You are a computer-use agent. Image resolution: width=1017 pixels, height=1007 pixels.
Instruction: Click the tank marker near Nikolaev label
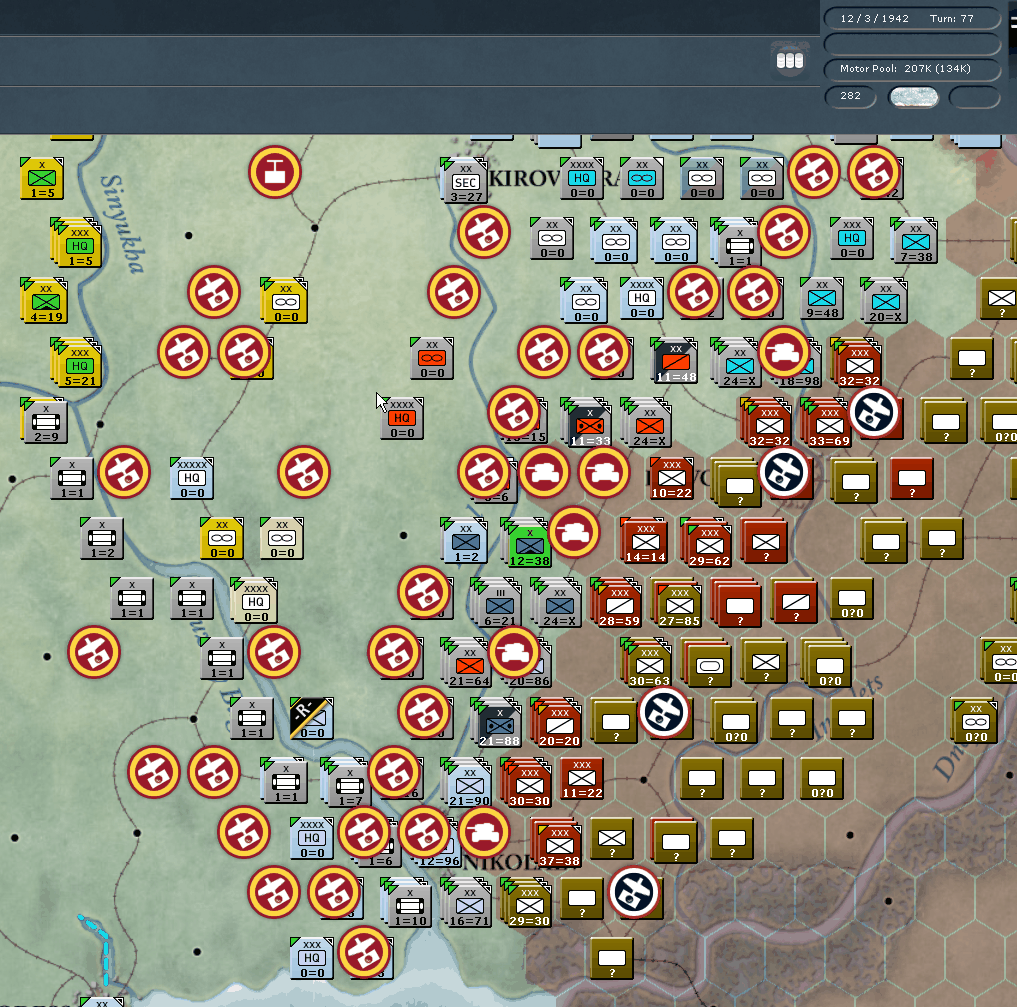pos(484,832)
